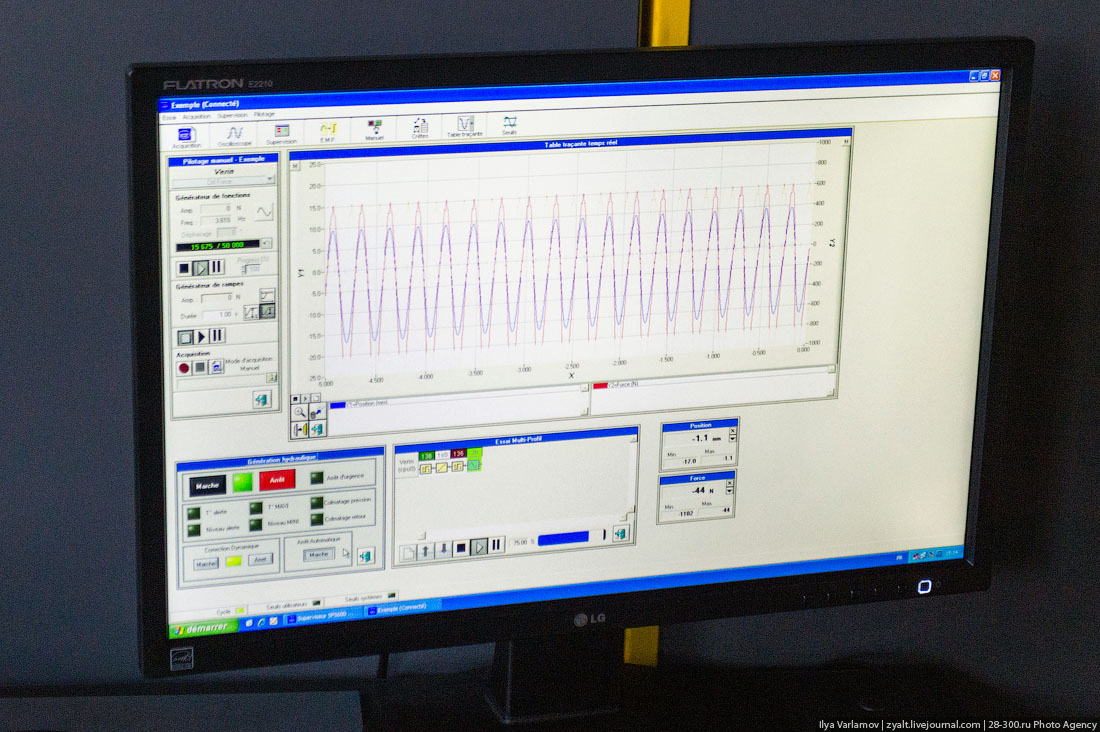Toggle the Colmatage pression indicator
Image resolution: width=1100 pixels, height=732 pixels.
(x=317, y=503)
